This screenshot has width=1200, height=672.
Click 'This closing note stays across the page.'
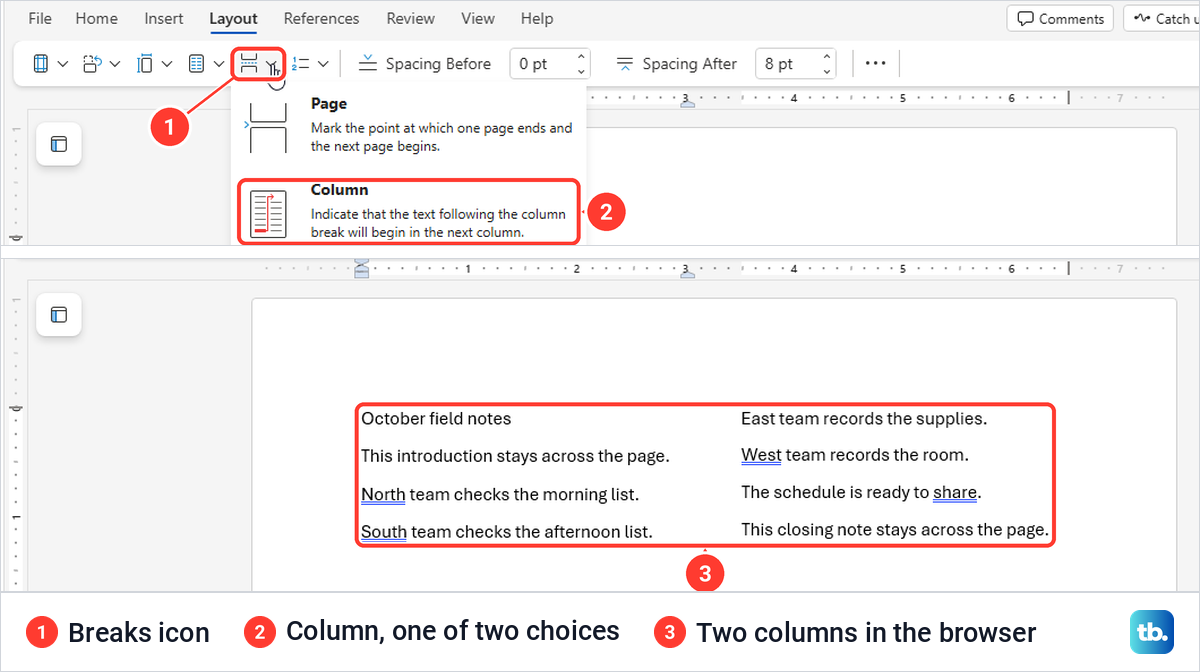click(x=895, y=530)
